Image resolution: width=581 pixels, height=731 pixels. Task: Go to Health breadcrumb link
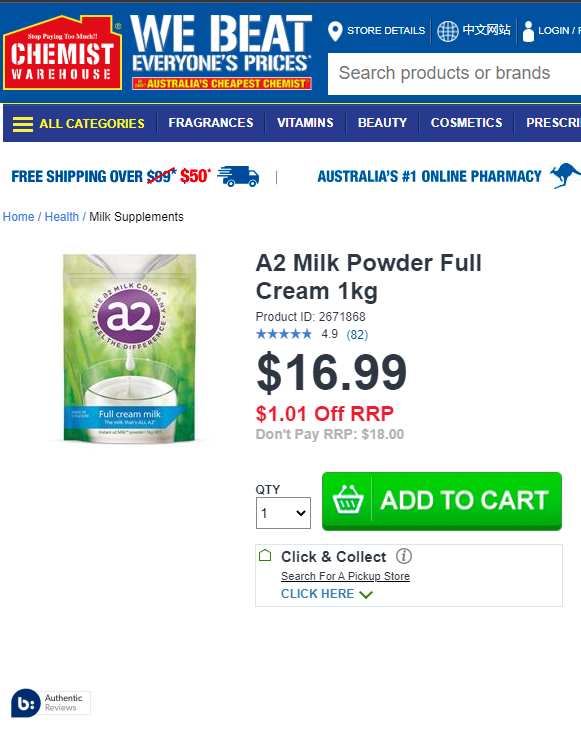(62, 217)
